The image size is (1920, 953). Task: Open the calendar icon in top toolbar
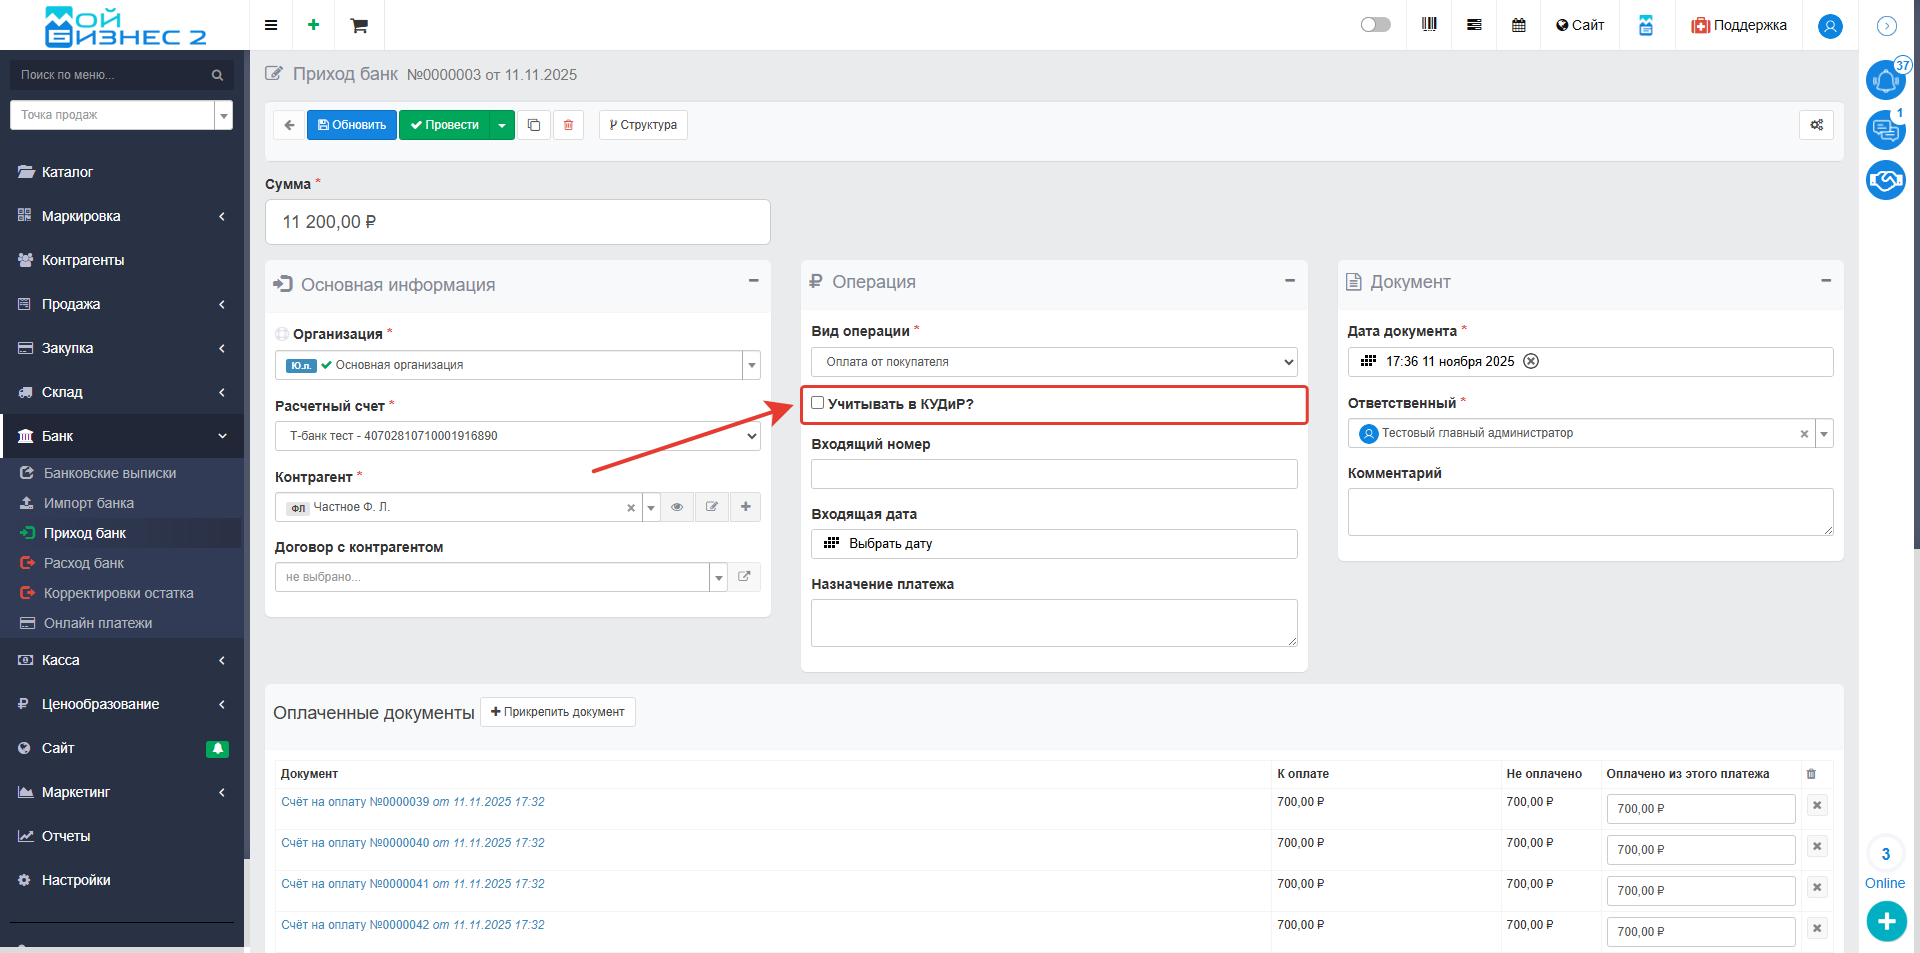tap(1518, 25)
